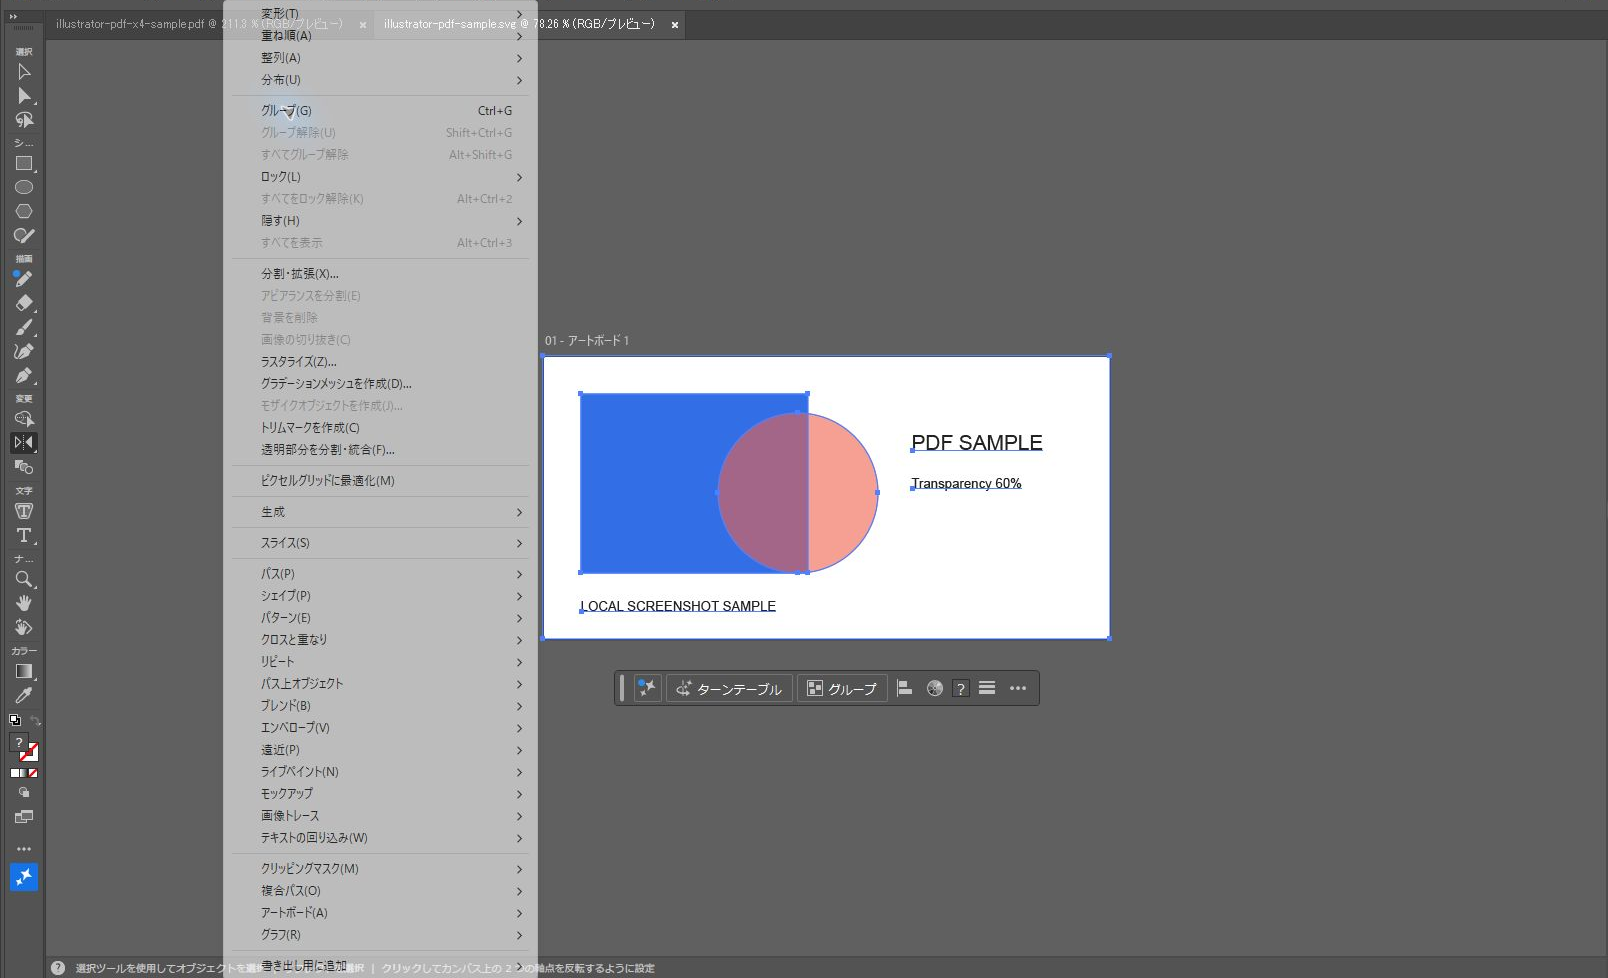Open the task bar hamburger menu
The height and width of the screenshot is (978, 1608).
click(x=987, y=688)
